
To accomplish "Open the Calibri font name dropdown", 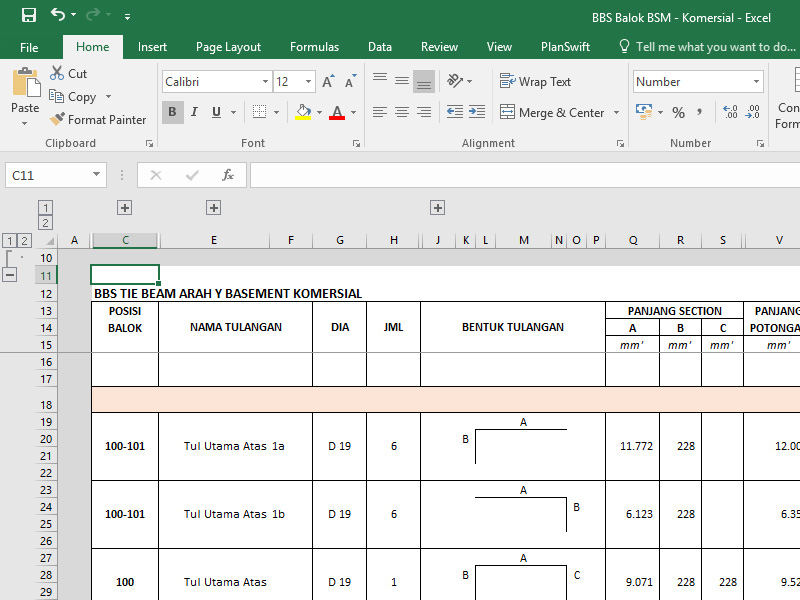I will pyautogui.click(x=265, y=81).
